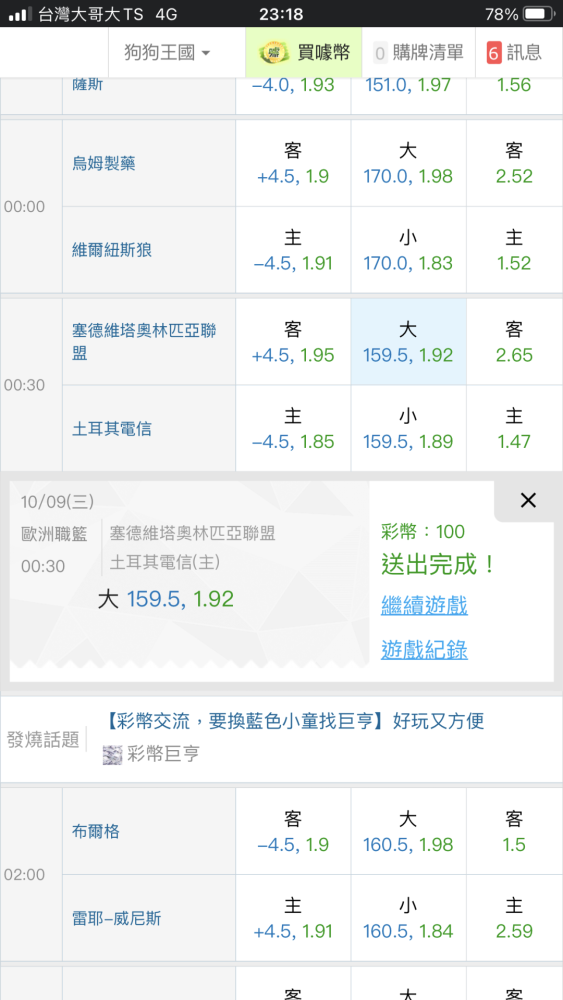This screenshot has width=563, height=1000.
Task: Open team 塞德維塔奧林匹亞聯盟 in the match list
Action: click(144, 342)
